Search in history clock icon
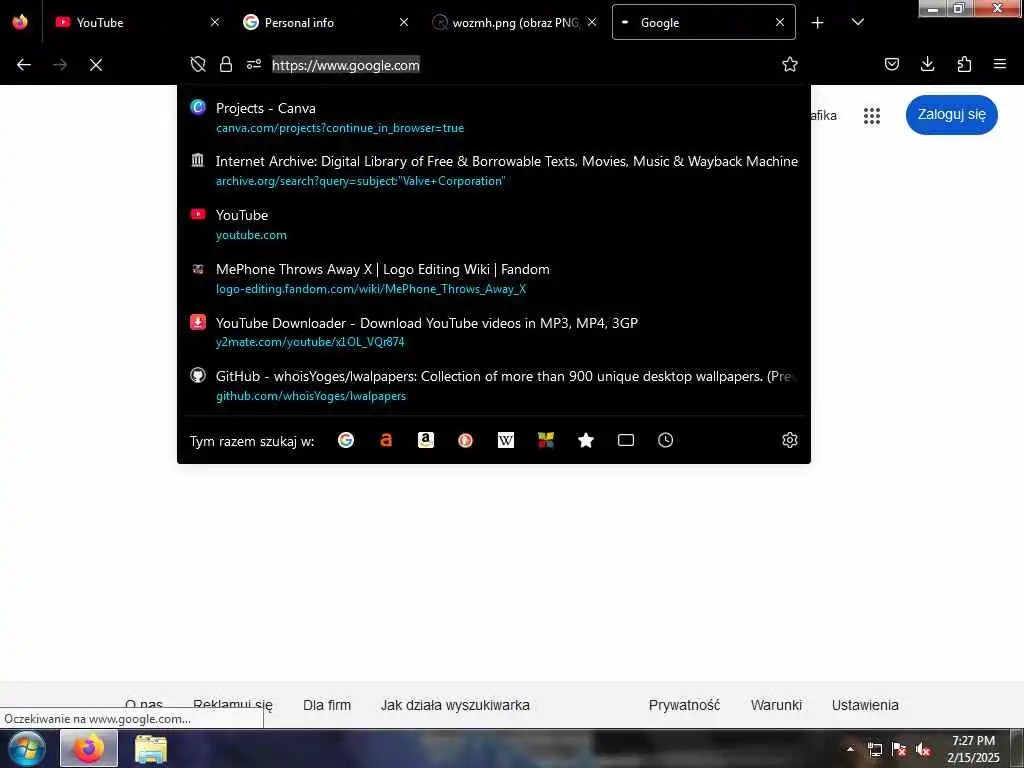The image size is (1024, 768). pyautogui.click(x=665, y=440)
